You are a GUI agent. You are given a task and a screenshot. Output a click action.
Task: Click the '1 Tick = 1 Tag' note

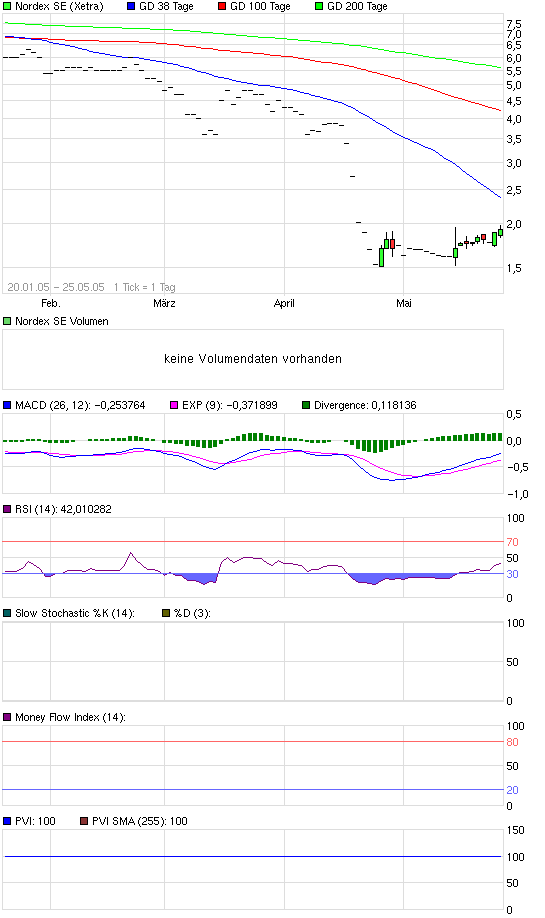[145, 287]
